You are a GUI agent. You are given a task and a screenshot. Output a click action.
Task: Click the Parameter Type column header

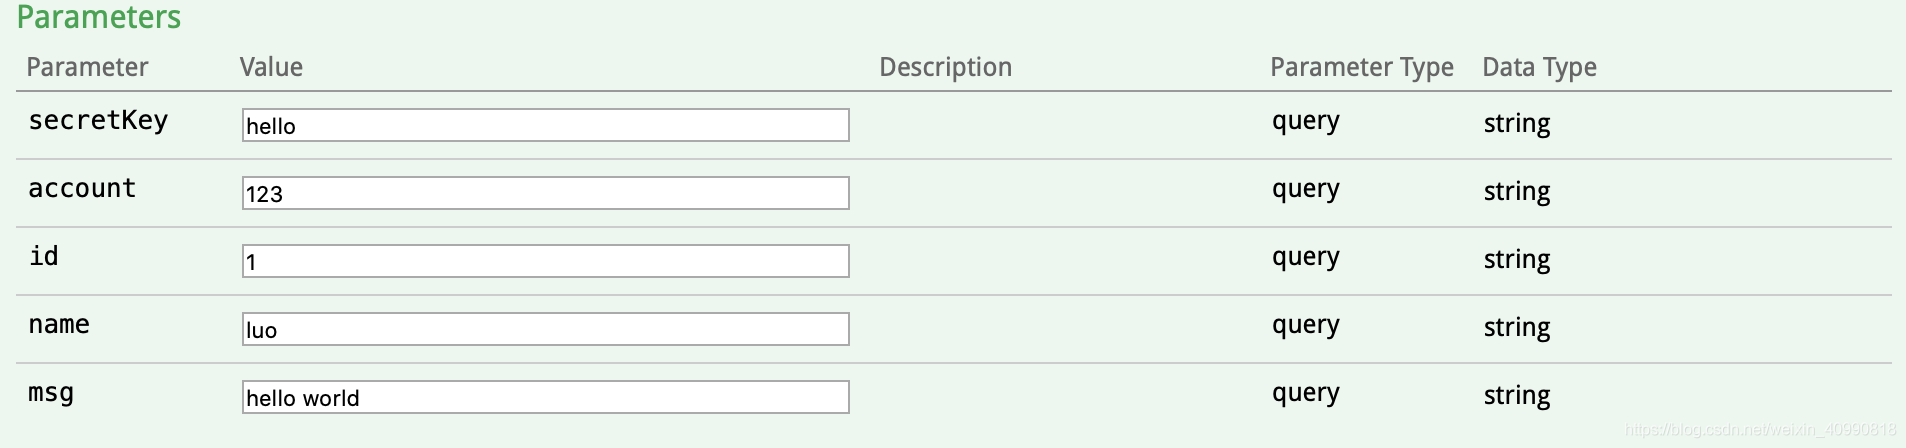[x=1361, y=67]
